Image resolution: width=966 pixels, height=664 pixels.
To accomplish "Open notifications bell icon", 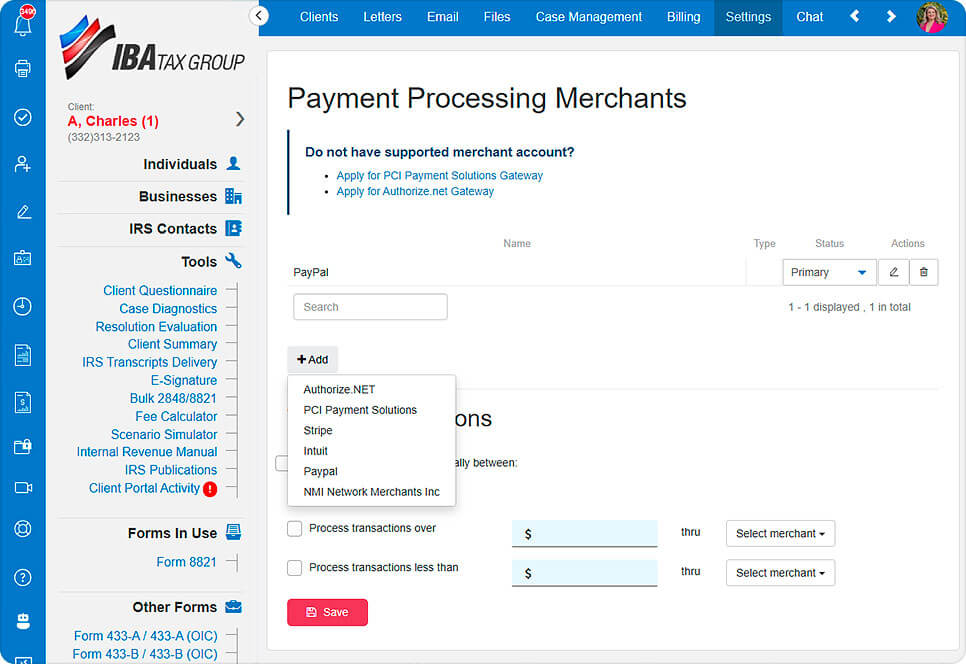I will coord(23,23).
